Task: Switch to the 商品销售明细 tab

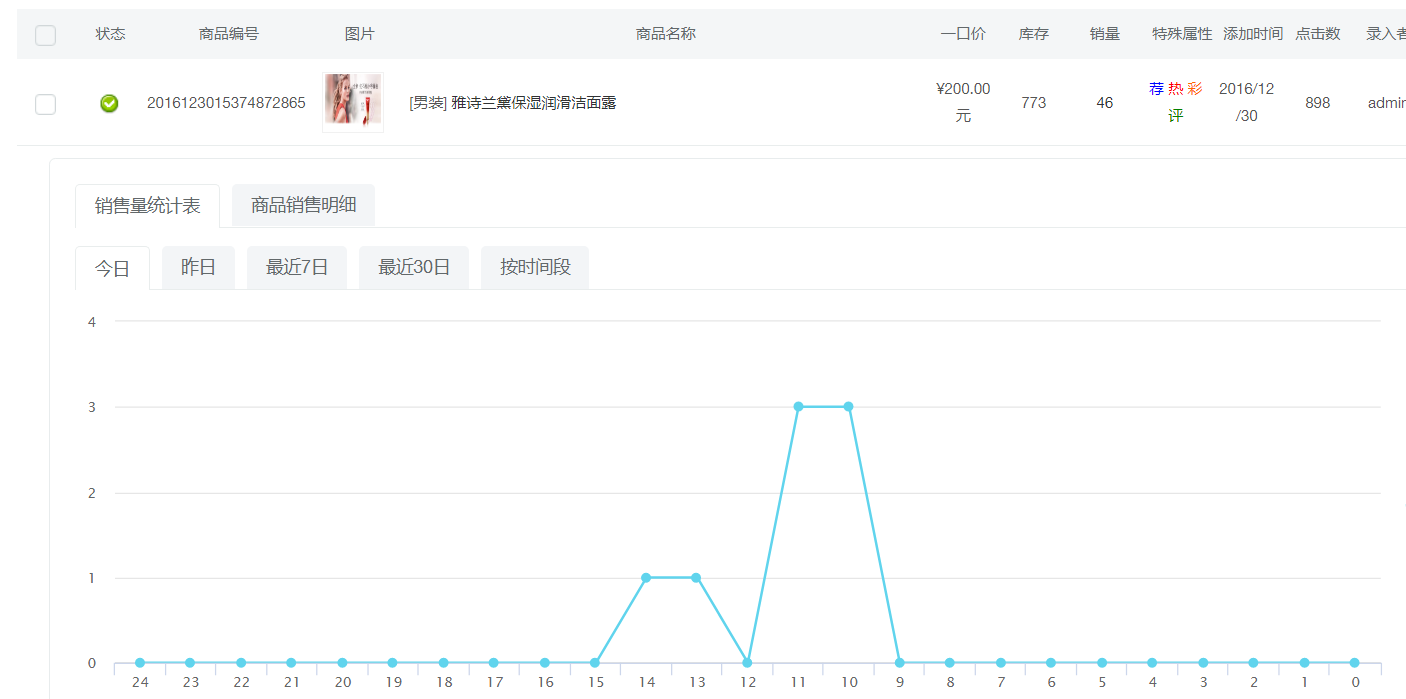Action: point(303,205)
